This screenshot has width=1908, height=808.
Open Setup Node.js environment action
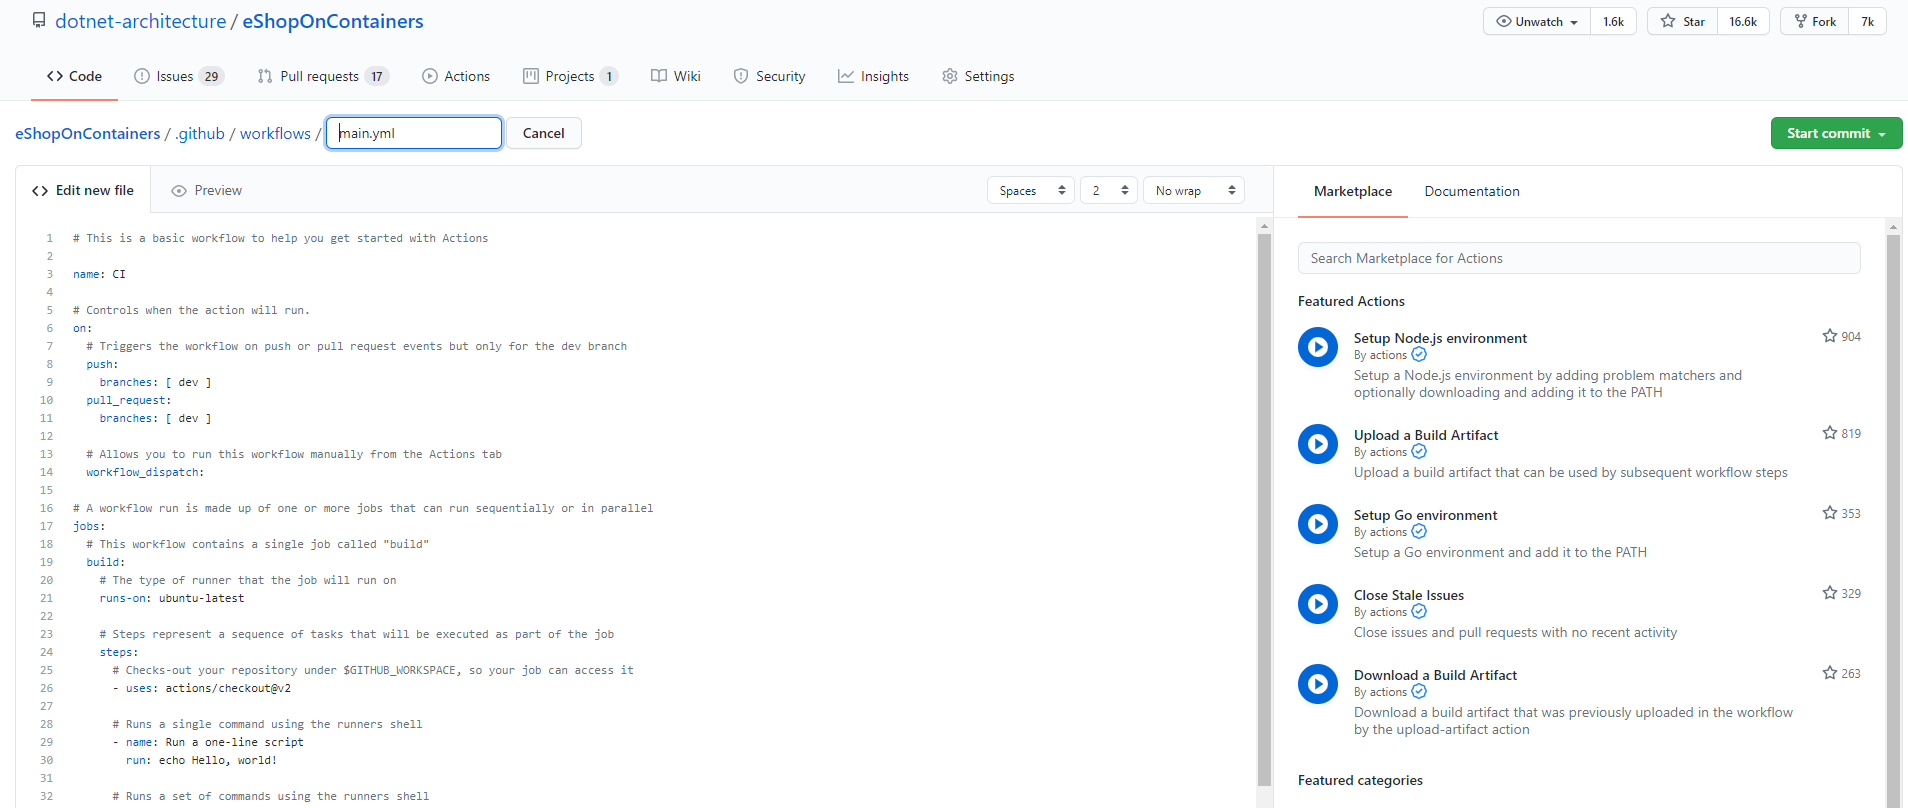(1440, 338)
